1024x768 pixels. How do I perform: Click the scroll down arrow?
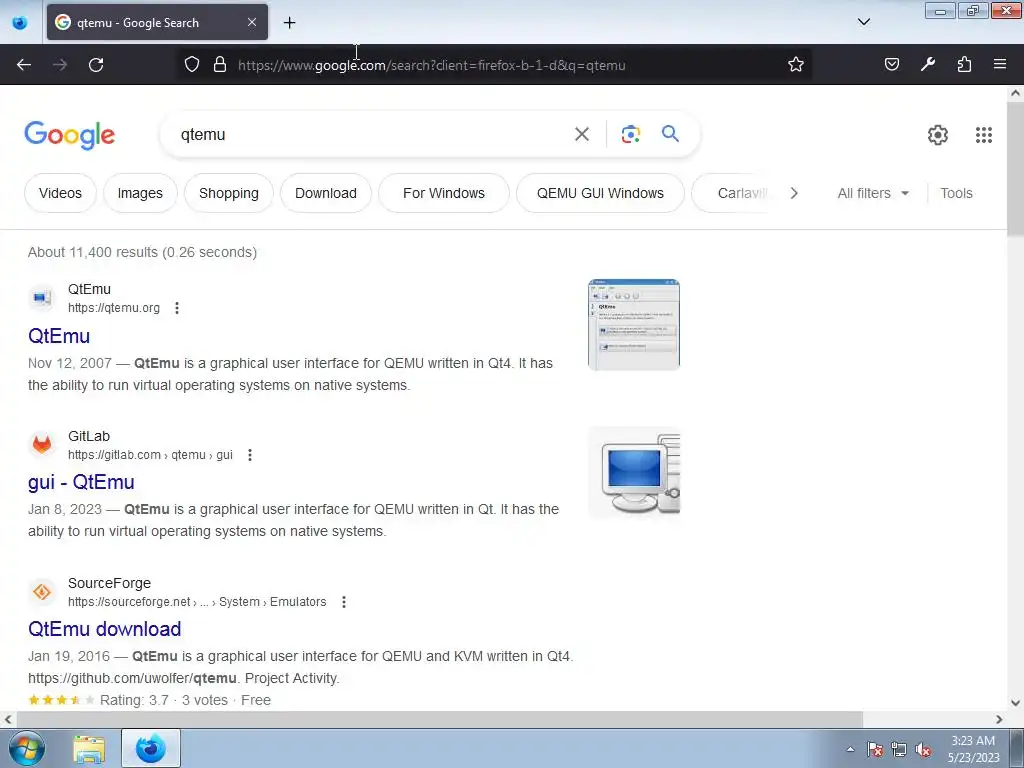1015,703
